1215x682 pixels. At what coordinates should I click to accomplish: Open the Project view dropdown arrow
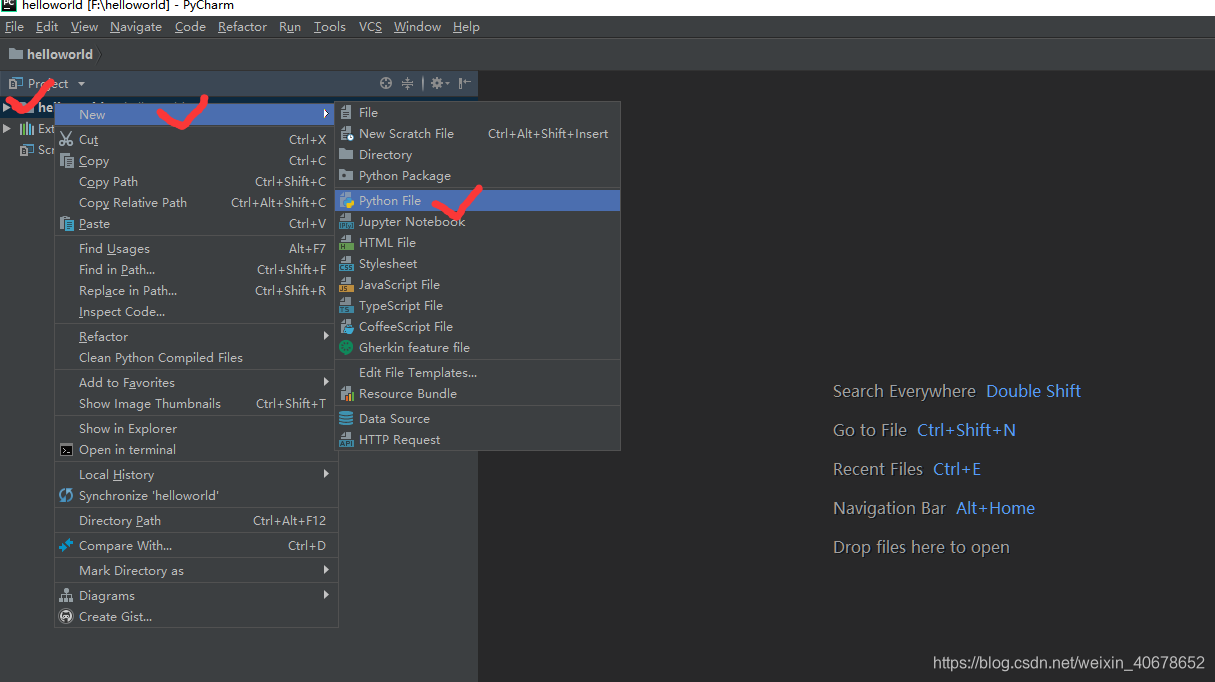[x=81, y=84]
